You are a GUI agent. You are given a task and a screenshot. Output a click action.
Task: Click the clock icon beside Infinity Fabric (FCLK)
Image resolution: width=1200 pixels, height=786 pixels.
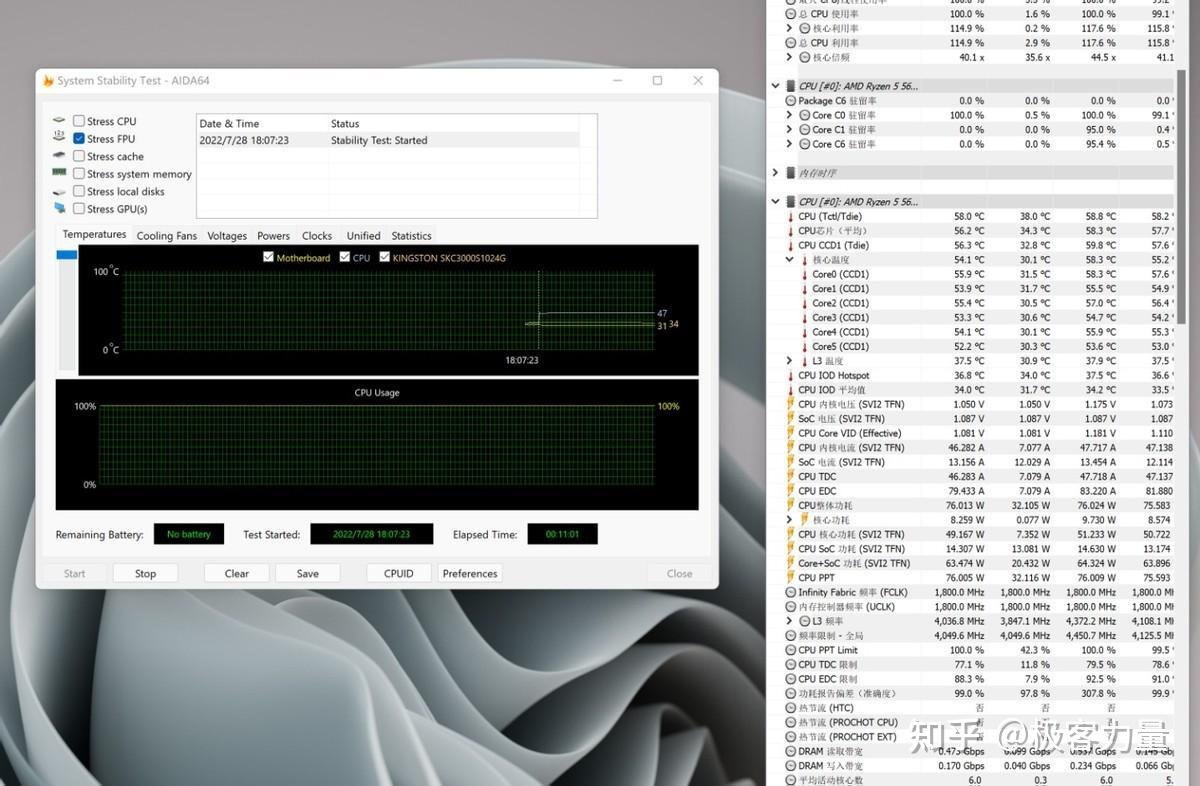pyautogui.click(x=790, y=592)
